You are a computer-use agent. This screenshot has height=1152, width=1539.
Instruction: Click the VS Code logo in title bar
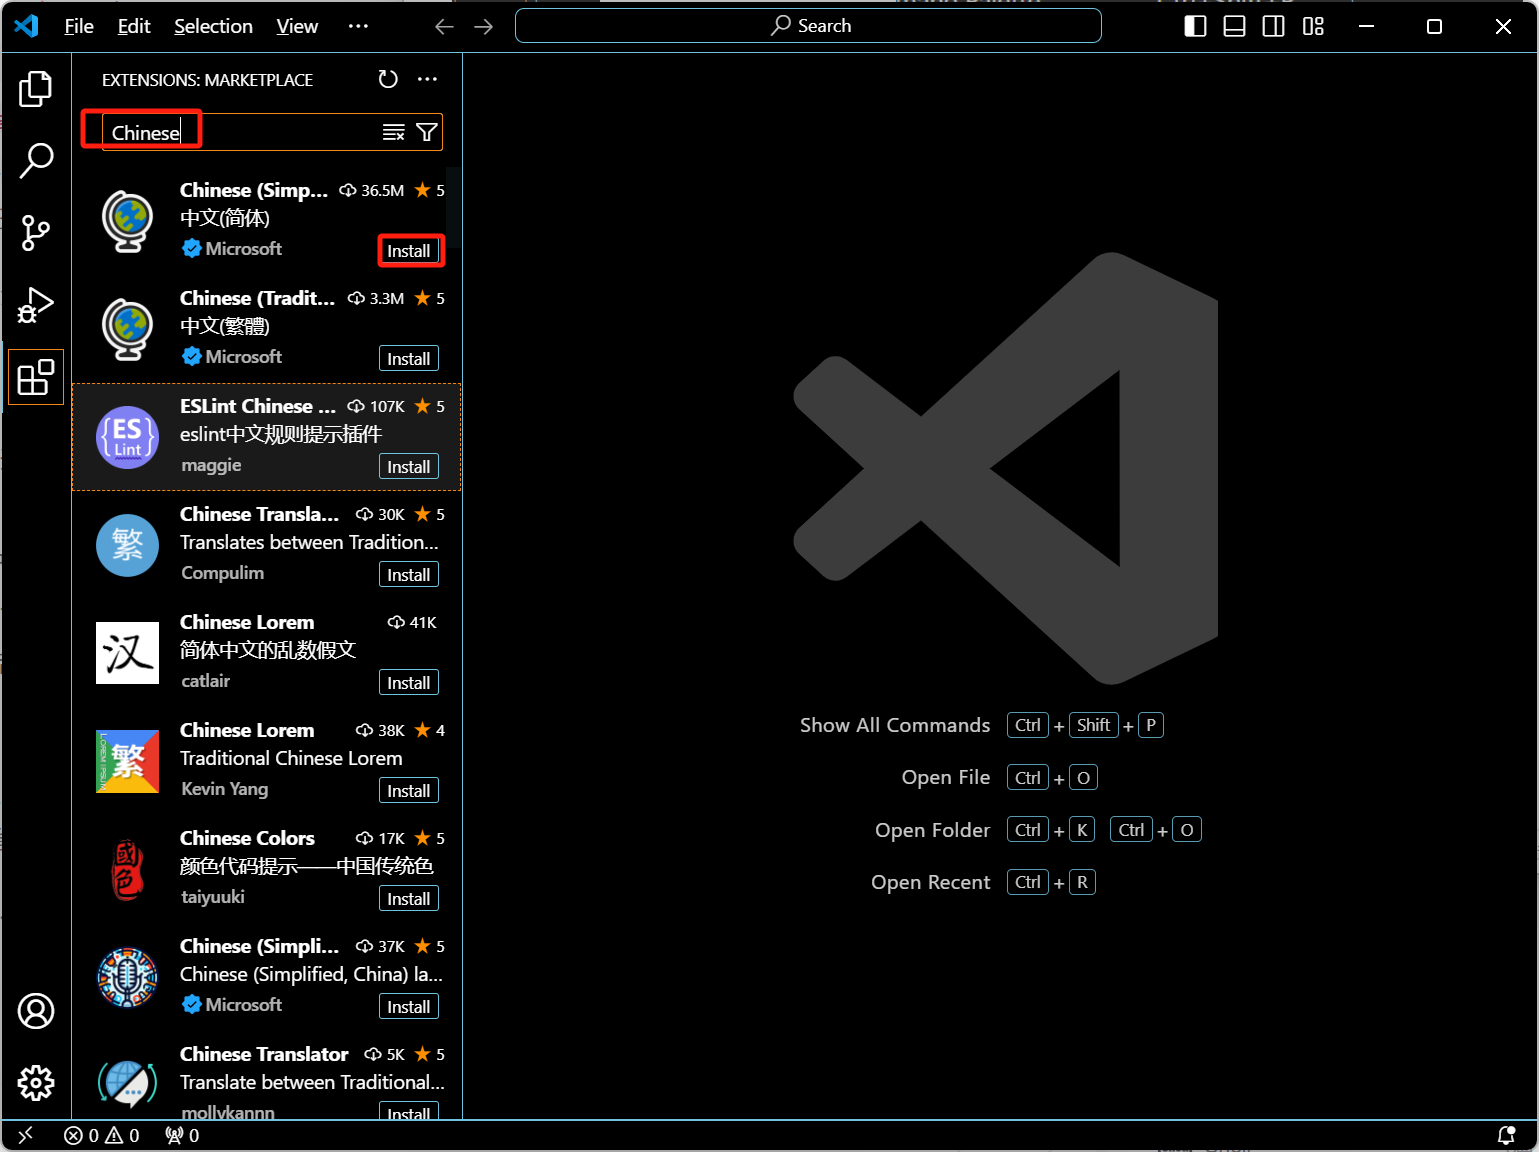coord(27,26)
